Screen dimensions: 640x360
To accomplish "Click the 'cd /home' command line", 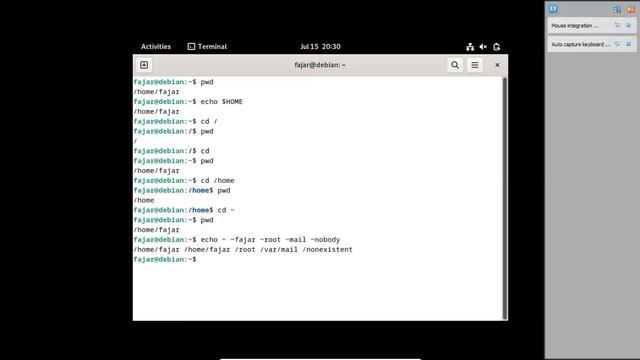I will (184, 180).
